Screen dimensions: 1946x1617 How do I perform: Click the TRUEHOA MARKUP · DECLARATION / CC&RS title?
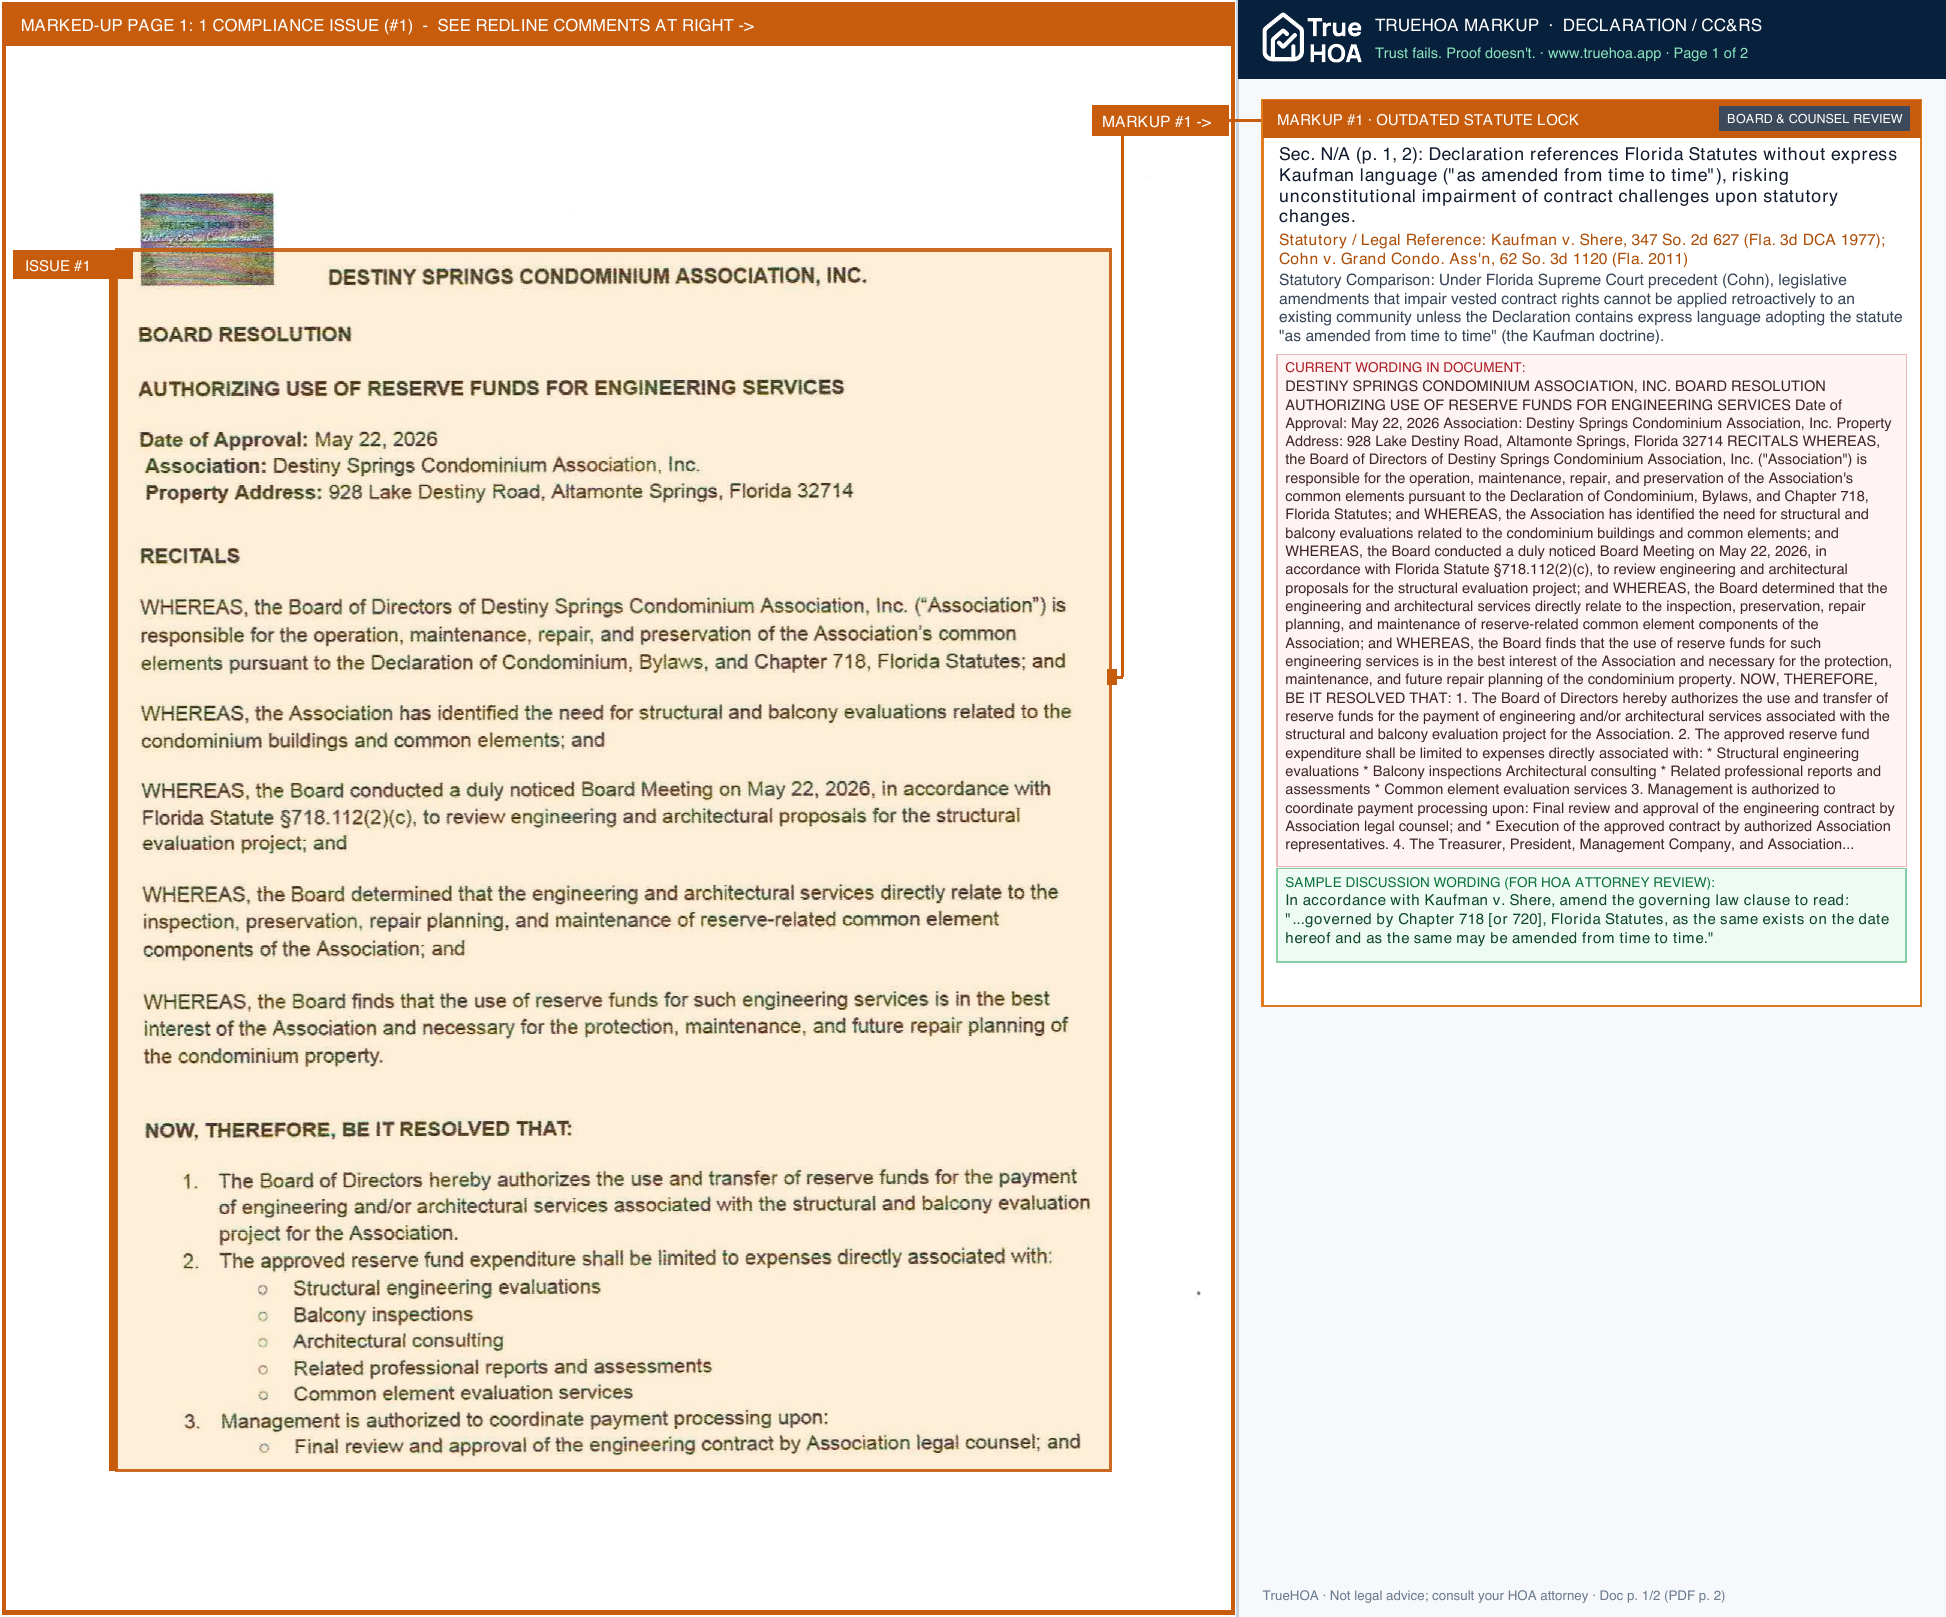[x=1568, y=25]
